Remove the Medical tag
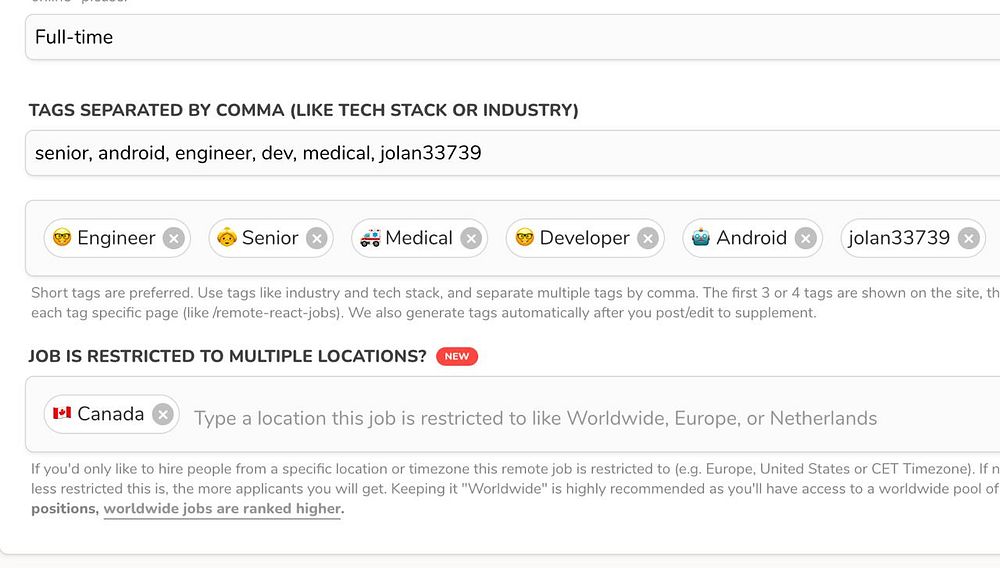 tap(471, 238)
